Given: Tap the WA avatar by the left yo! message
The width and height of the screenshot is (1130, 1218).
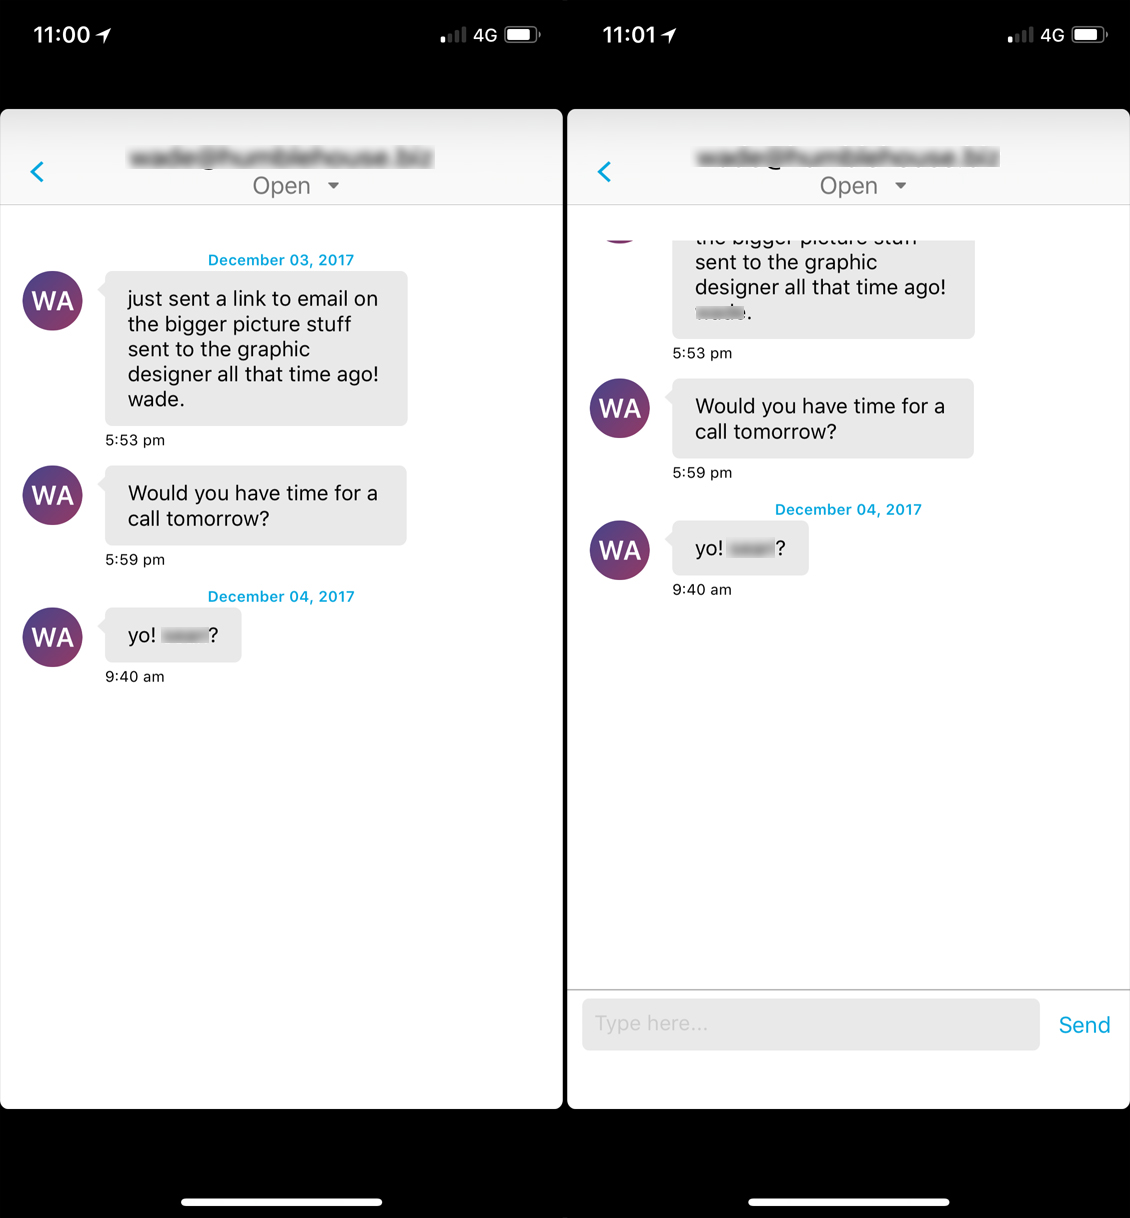Looking at the screenshot, I should (x=52, y=637).
